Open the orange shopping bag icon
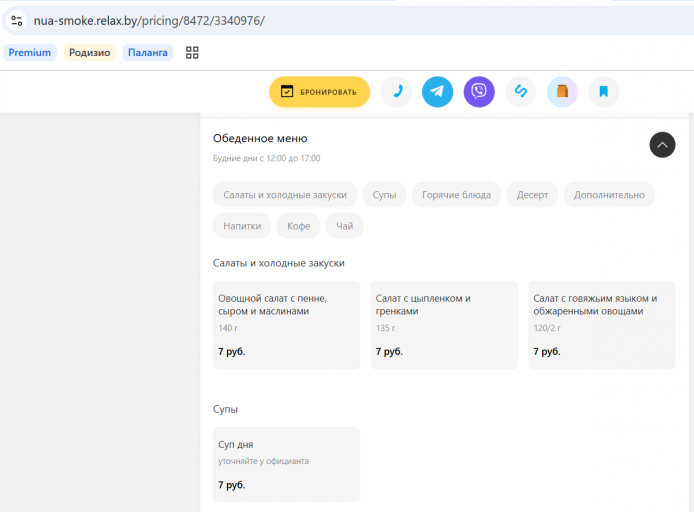Image resolution: width=694 pixels, height=512 pixels. click(x=562, y=92)
